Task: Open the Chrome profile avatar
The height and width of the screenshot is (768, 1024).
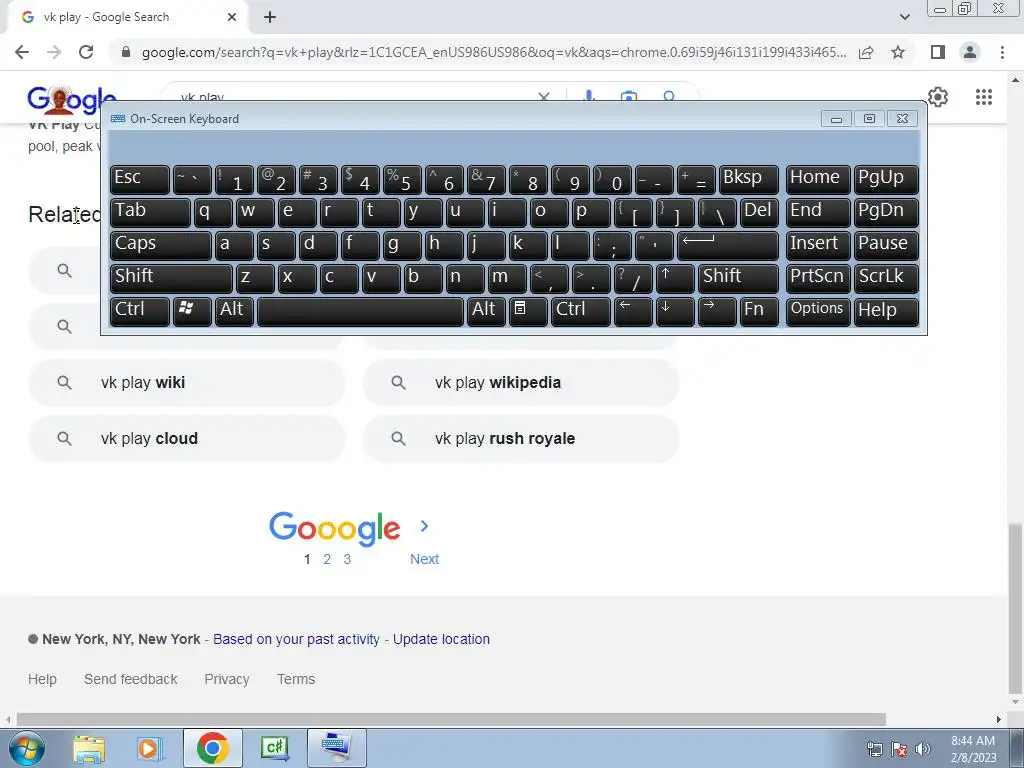Action: [970, 52]
